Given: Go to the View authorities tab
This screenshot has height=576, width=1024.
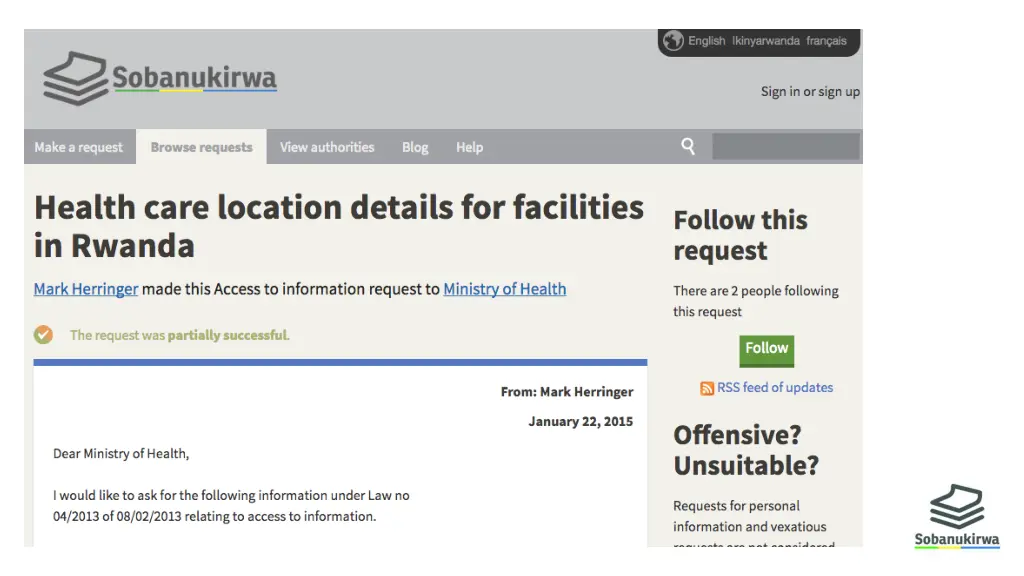Looking at the screenshot, I should [x=327, y=147].
